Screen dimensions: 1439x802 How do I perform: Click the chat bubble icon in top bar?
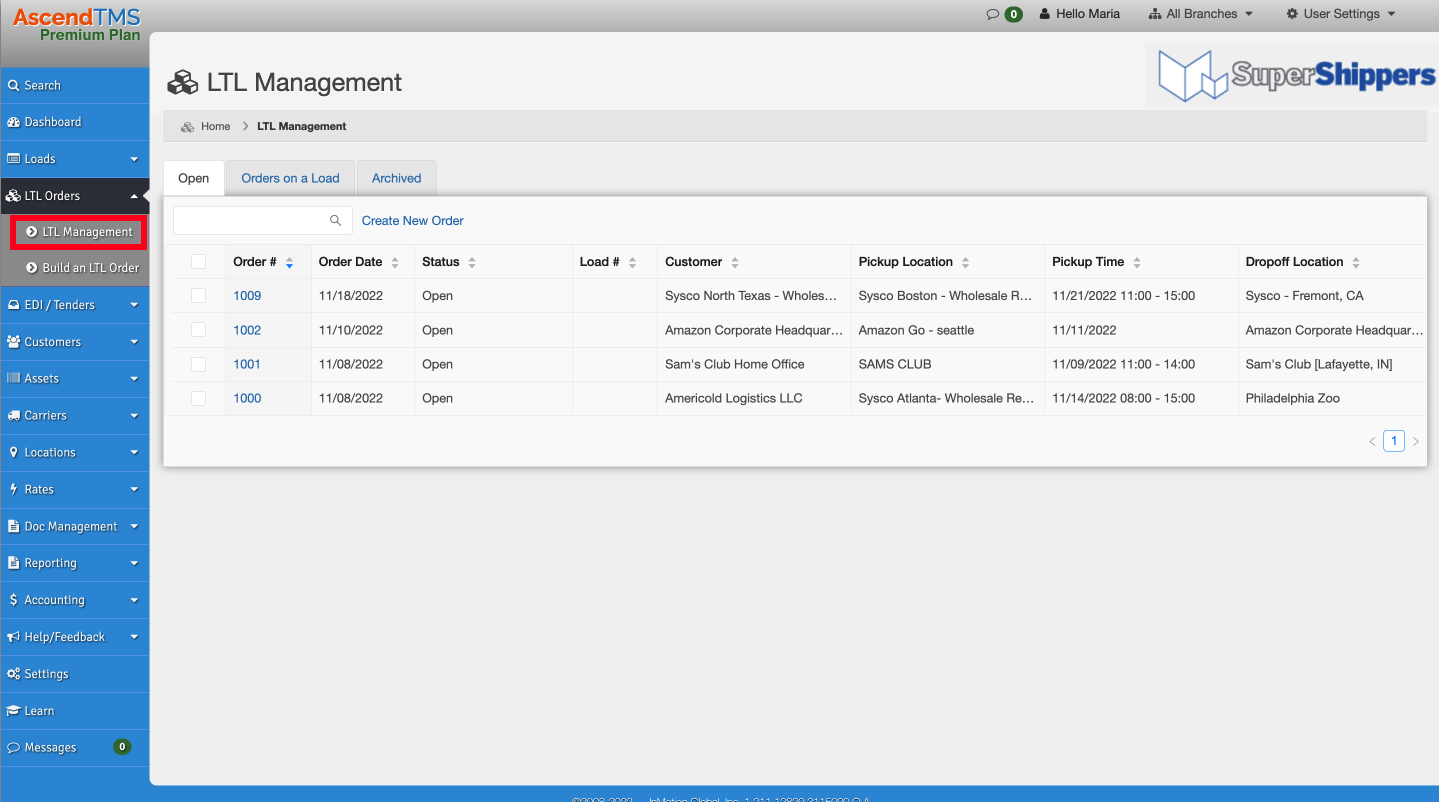(x=993, y=14)
